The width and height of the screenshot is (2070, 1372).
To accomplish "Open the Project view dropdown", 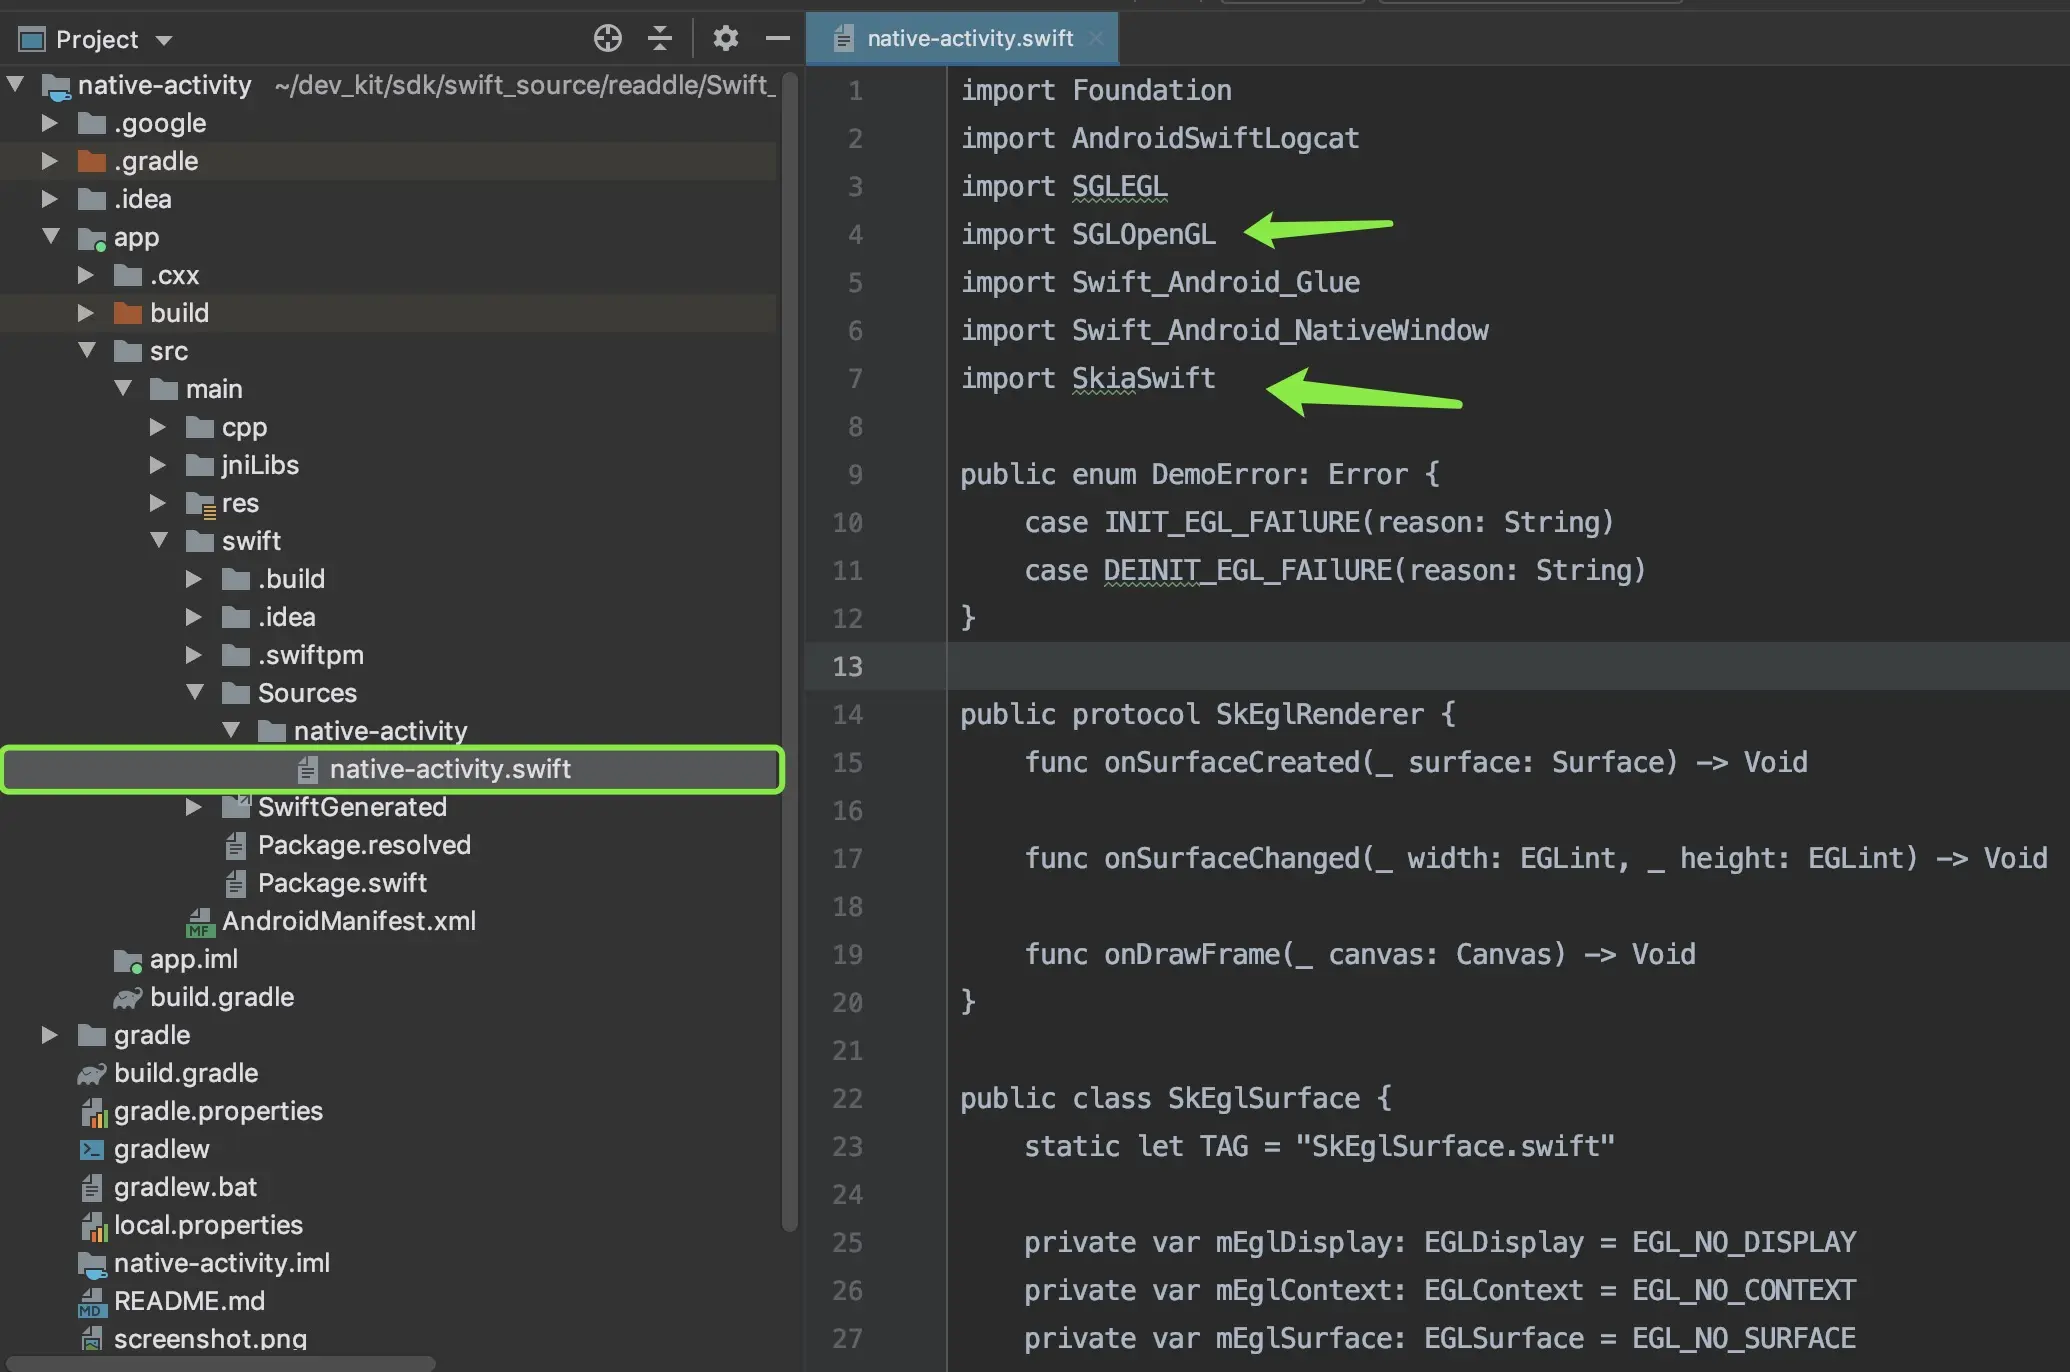I will pyautogui.click(x=164, y=40).
